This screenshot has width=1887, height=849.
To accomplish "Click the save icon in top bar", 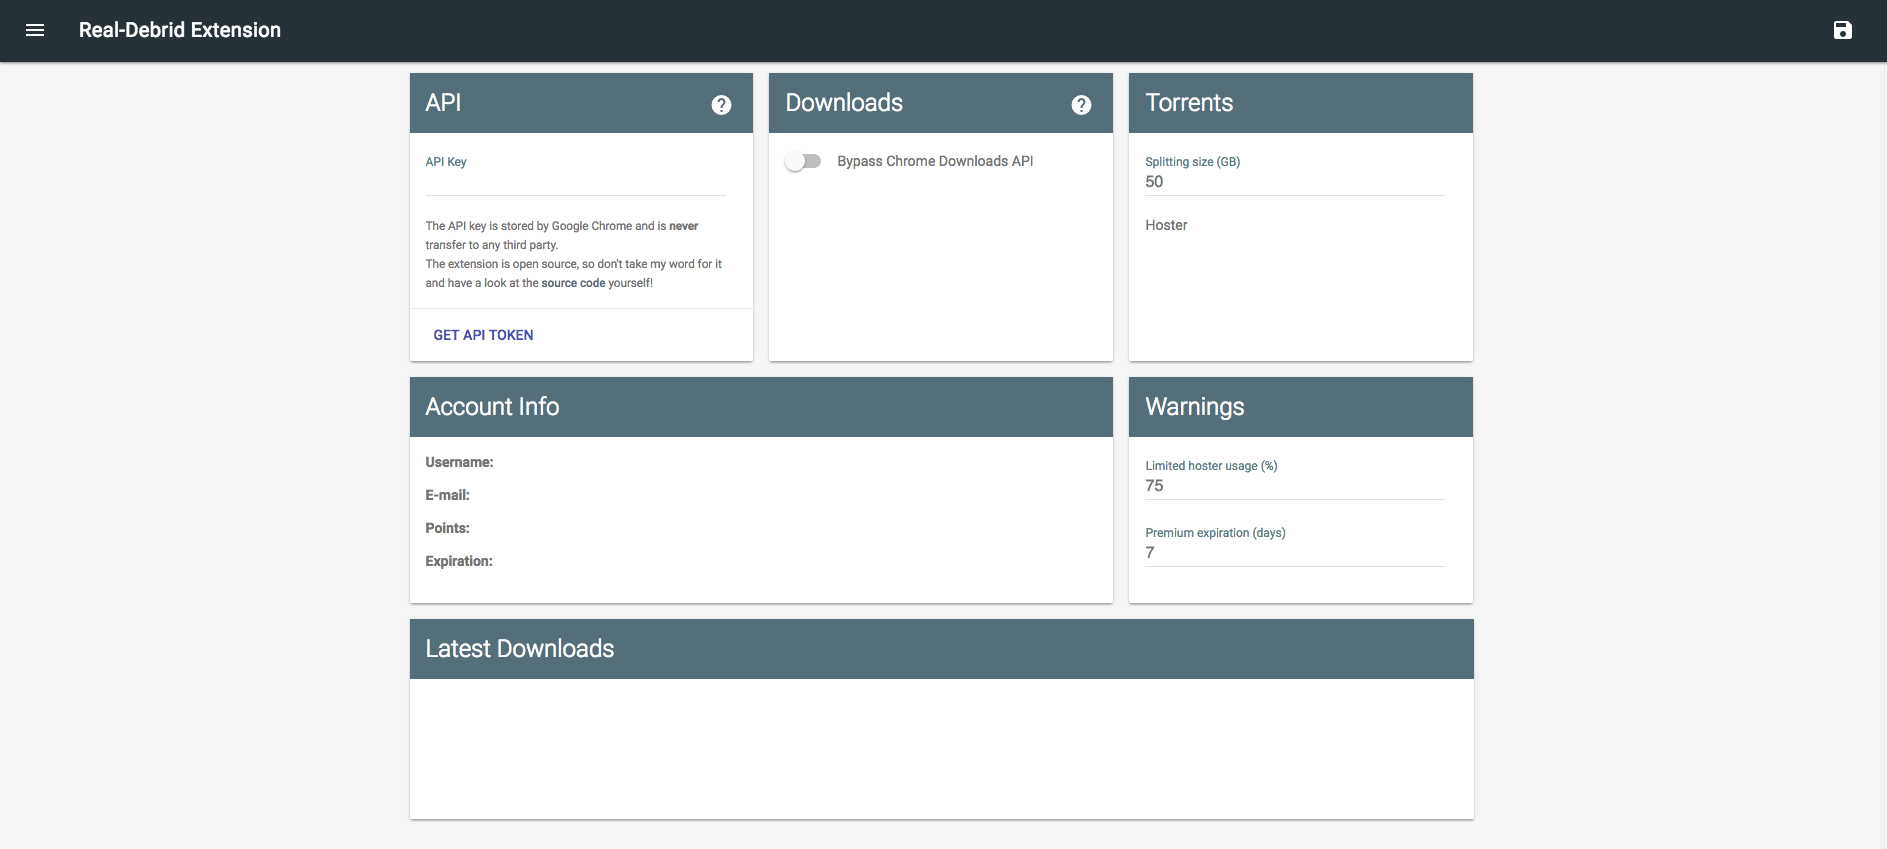I will coord(1842,30).
